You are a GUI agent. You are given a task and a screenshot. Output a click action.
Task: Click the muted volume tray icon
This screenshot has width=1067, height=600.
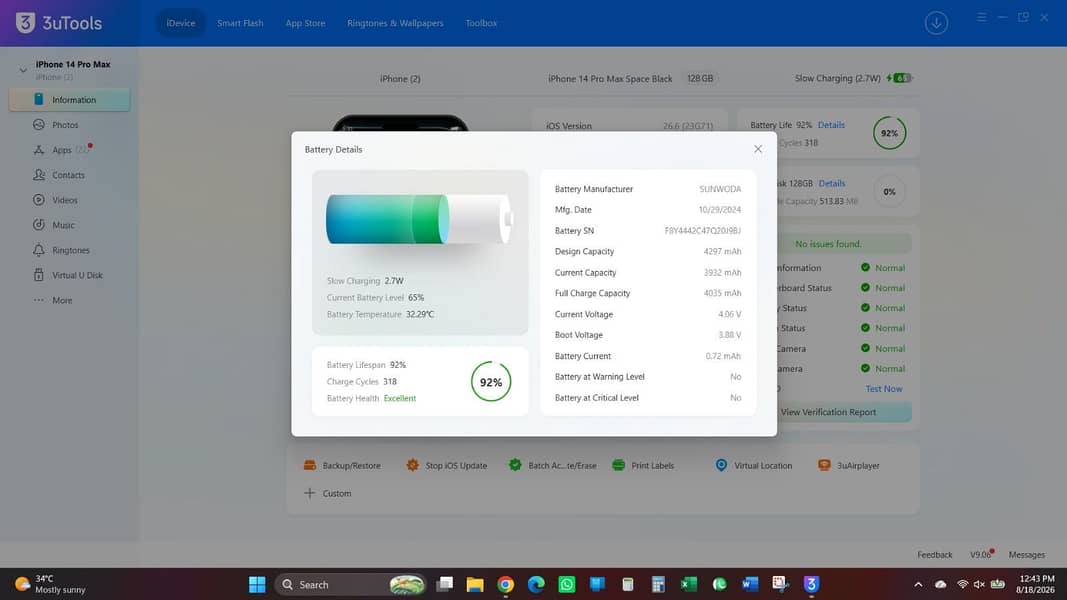(979, 584)
